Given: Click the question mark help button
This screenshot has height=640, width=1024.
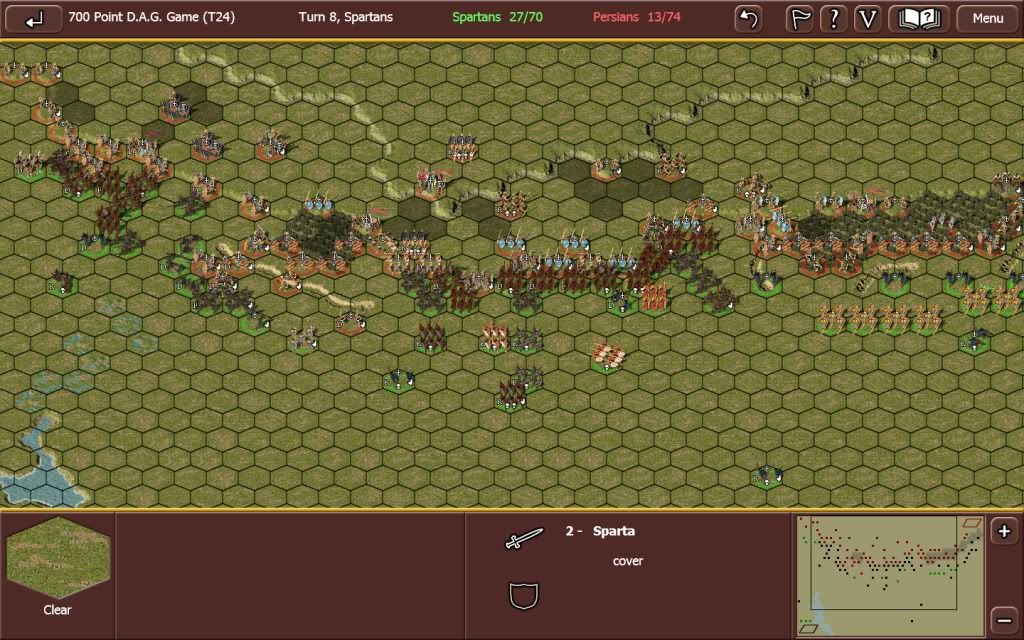Looking at the screenshot, I should tap(833, 19).
